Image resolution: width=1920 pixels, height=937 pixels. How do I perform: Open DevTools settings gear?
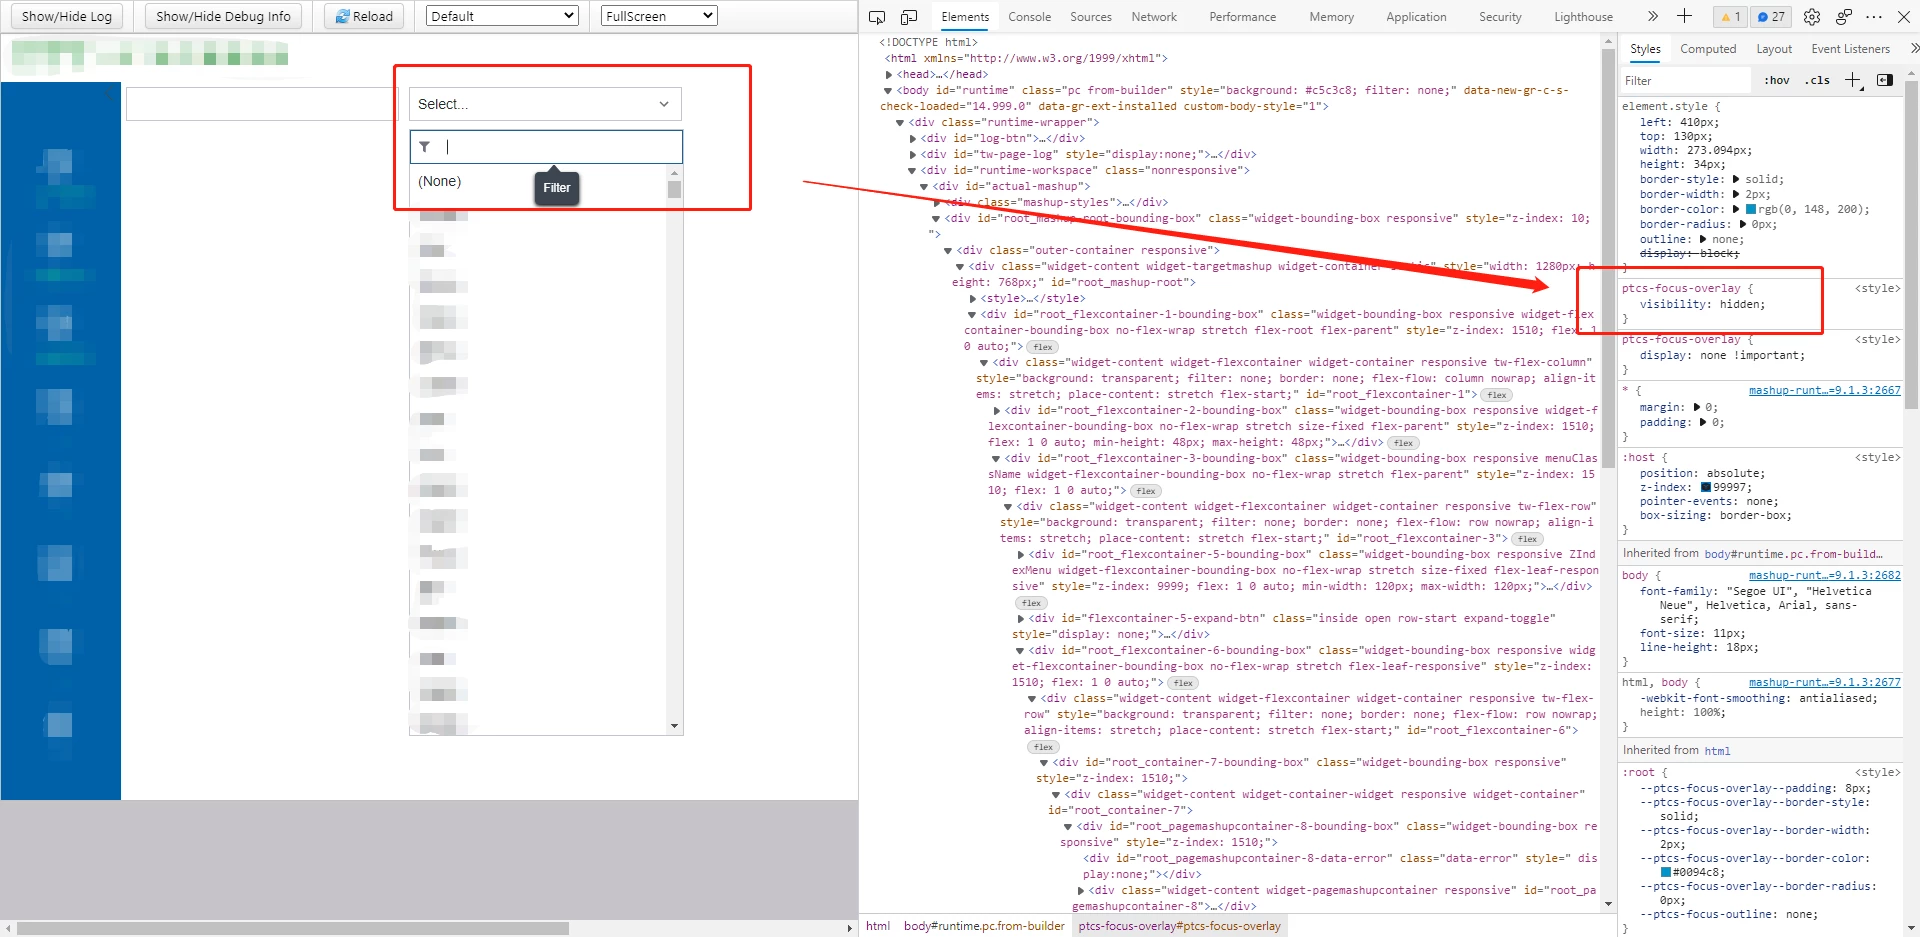click(1812, 17)
